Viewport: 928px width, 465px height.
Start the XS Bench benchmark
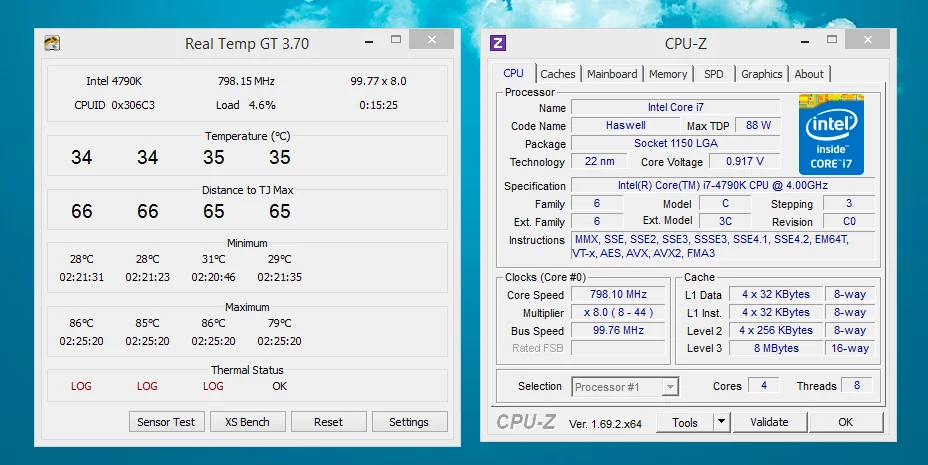pyautogui.click(x=247, y=422)
